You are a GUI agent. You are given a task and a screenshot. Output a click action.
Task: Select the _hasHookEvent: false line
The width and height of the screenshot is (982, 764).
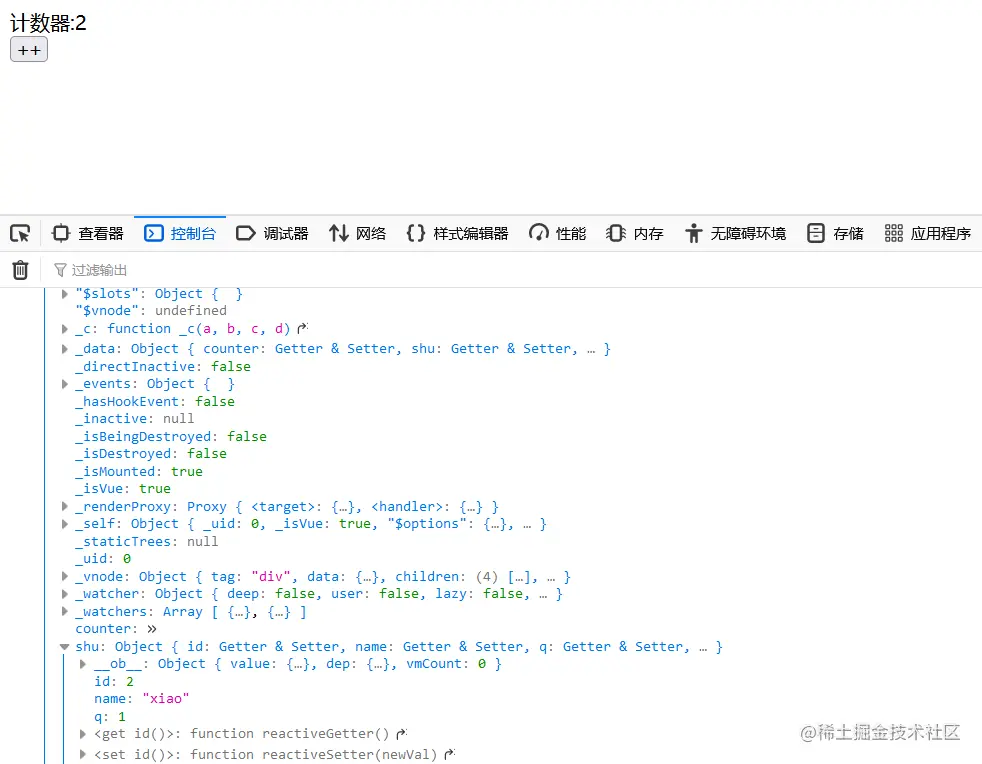click(155, 401)
